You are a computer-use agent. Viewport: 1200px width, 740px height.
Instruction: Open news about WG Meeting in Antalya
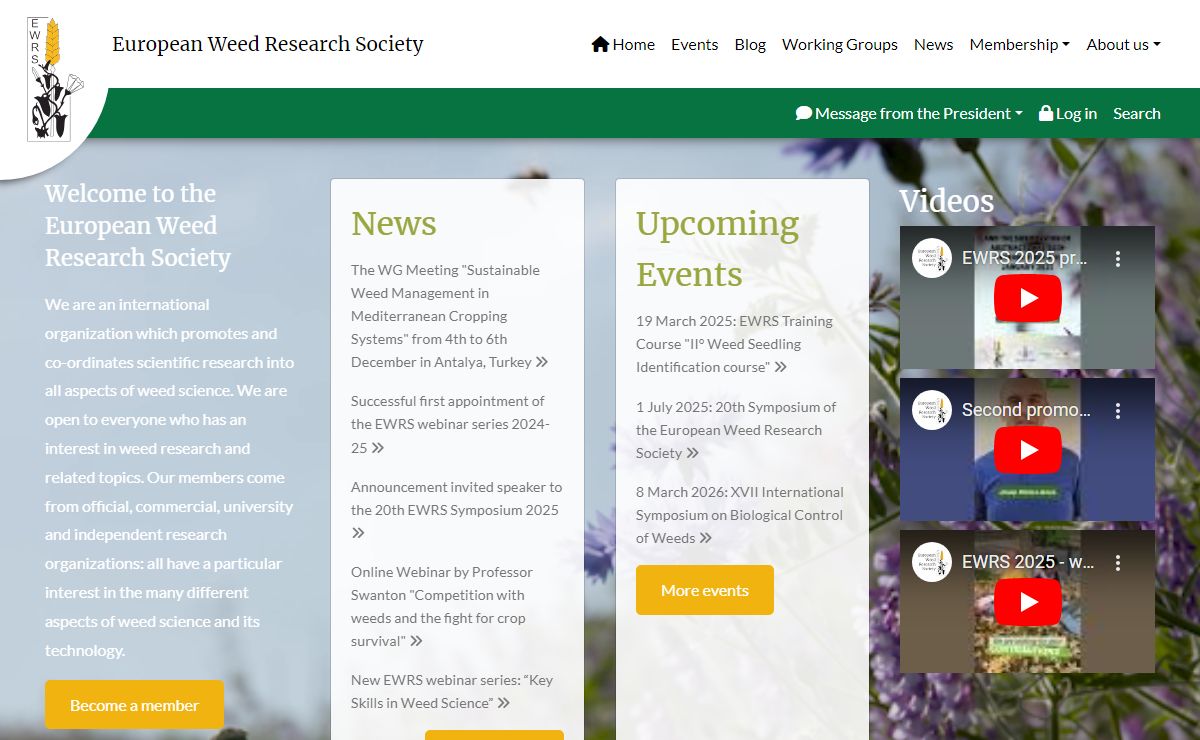coord(449,316)
